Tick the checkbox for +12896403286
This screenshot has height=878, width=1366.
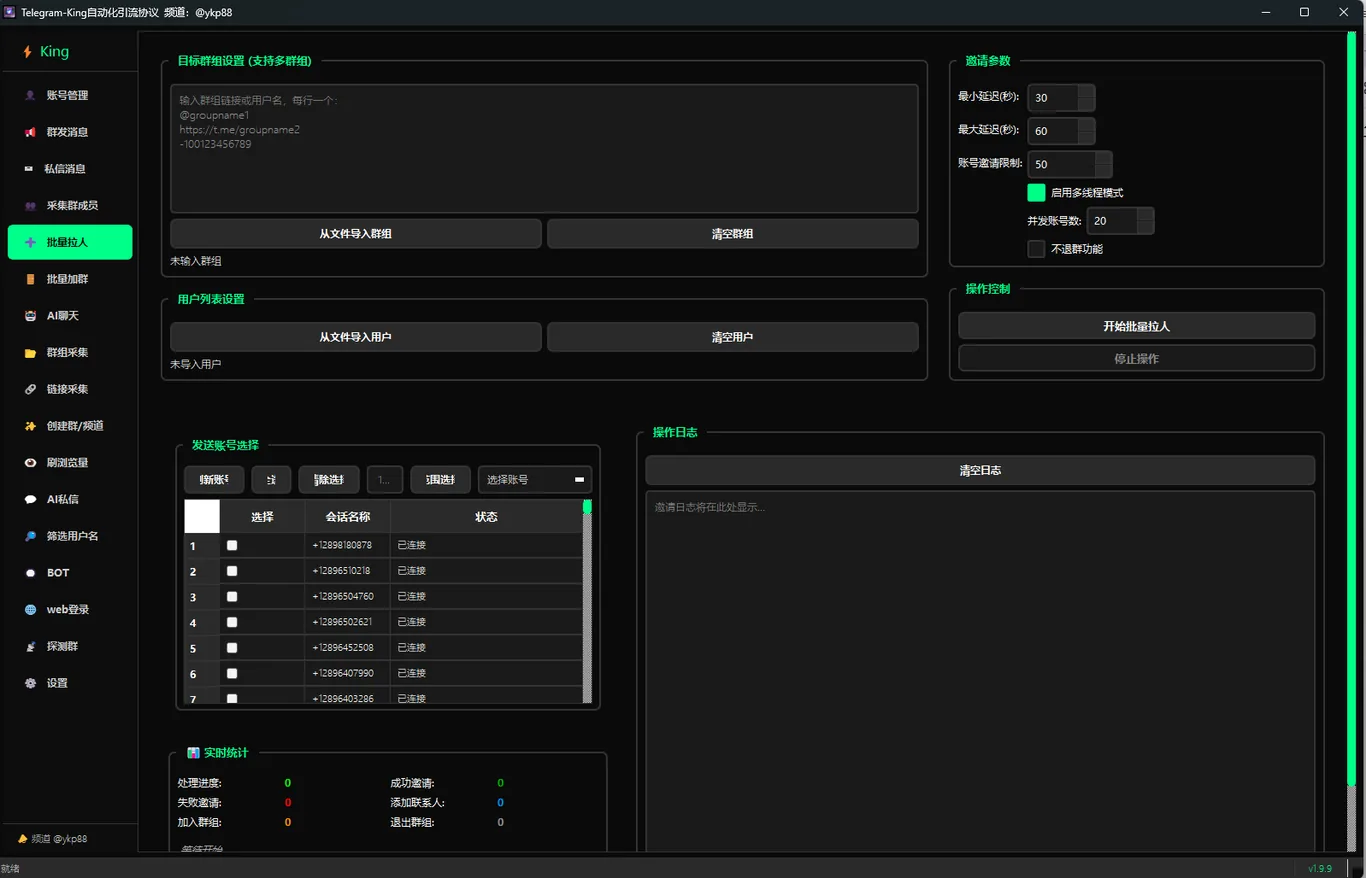pos(232,698)
